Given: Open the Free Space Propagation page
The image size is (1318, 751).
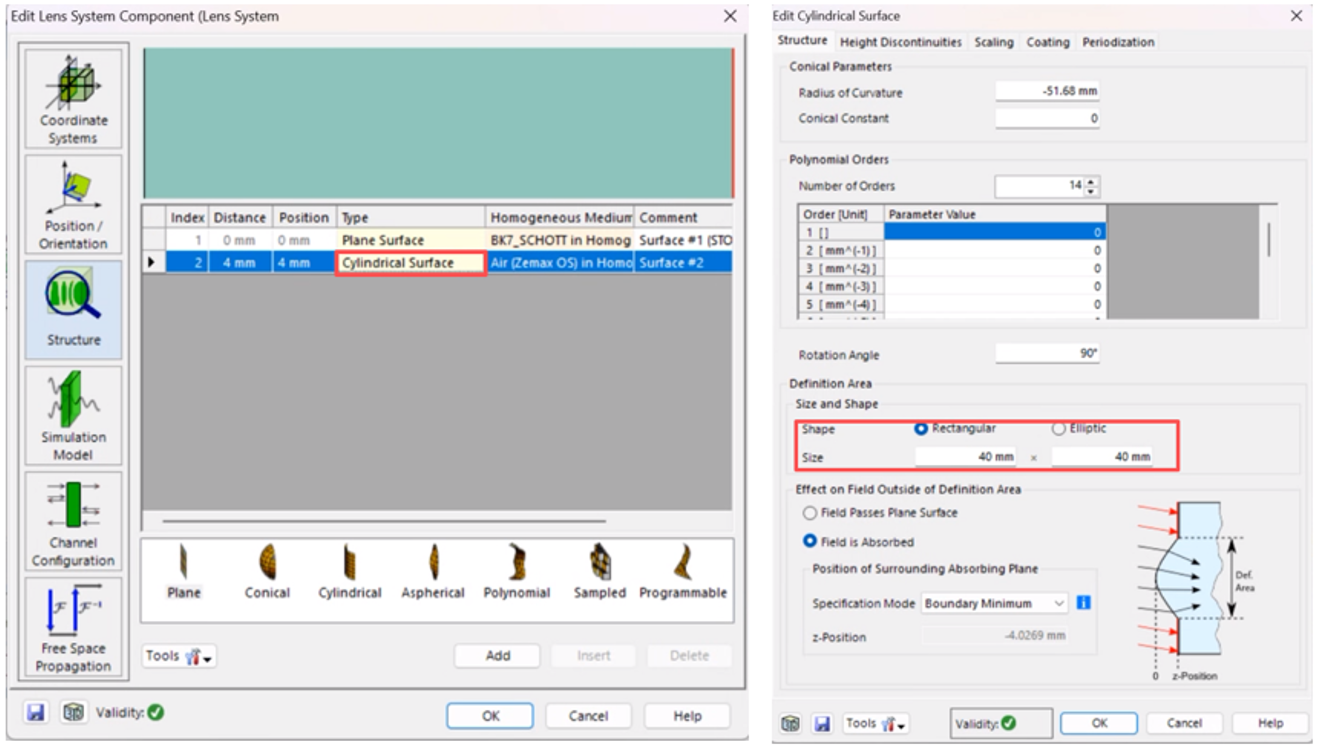Looking at the screenshot, I should 74,627.
